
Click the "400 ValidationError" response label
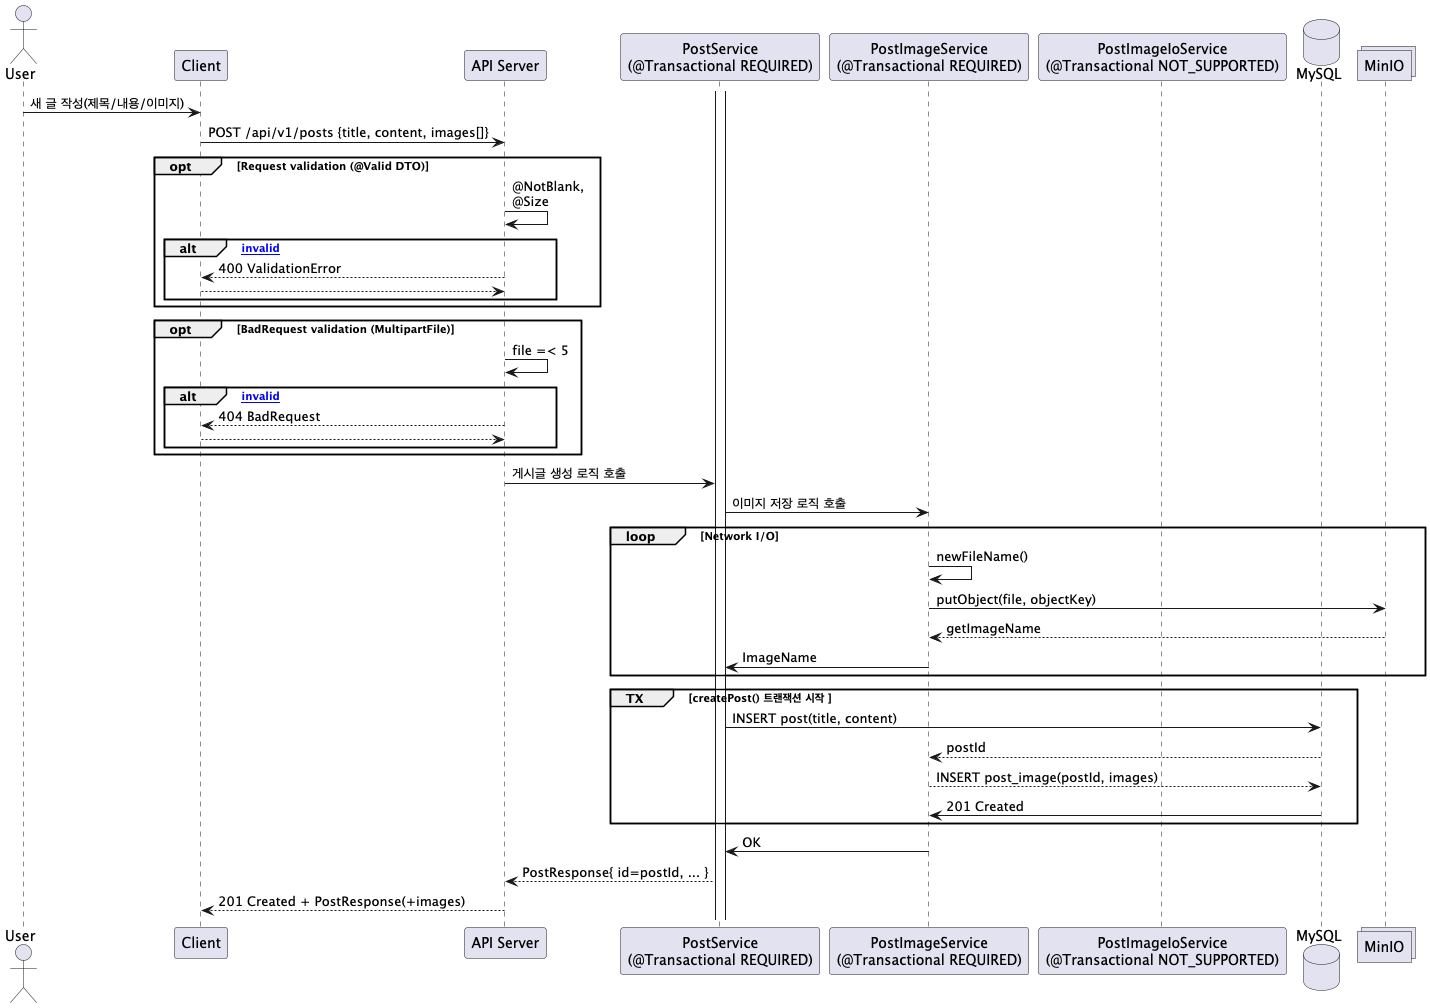280,268
